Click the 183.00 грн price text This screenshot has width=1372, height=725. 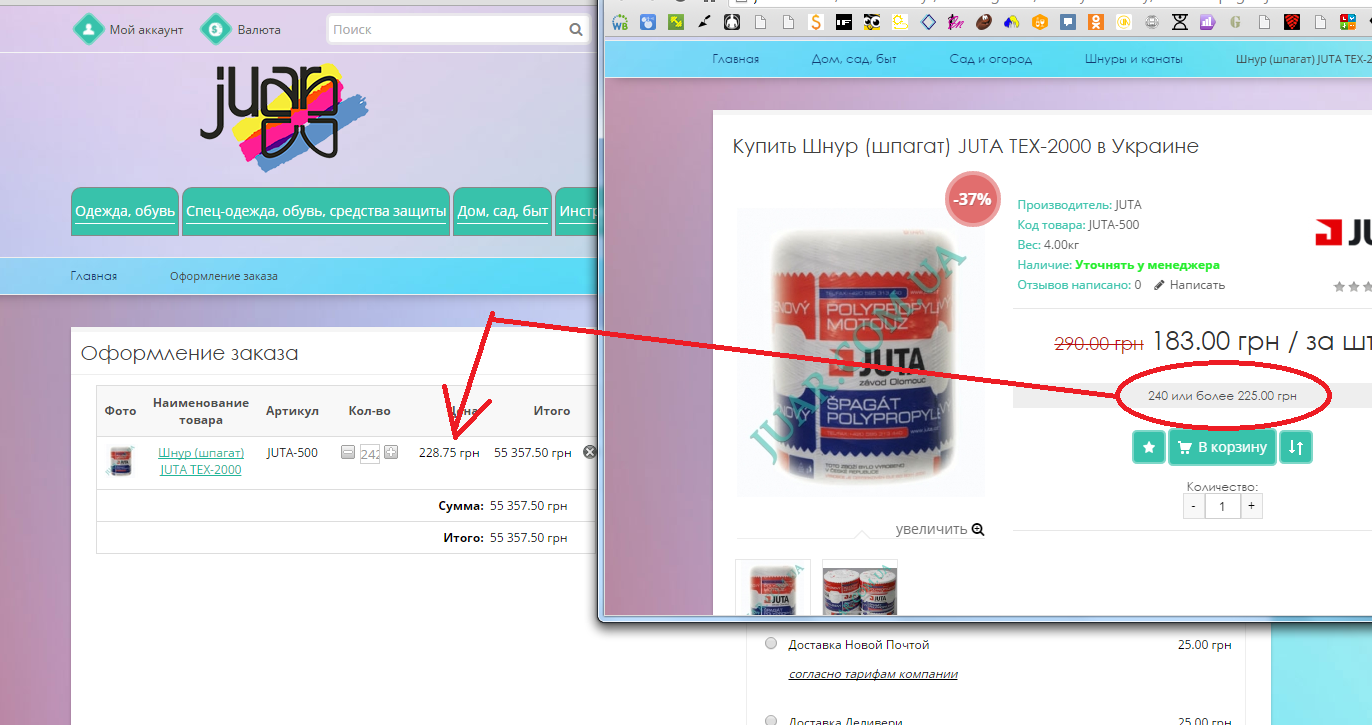[x=1216, y=341]
